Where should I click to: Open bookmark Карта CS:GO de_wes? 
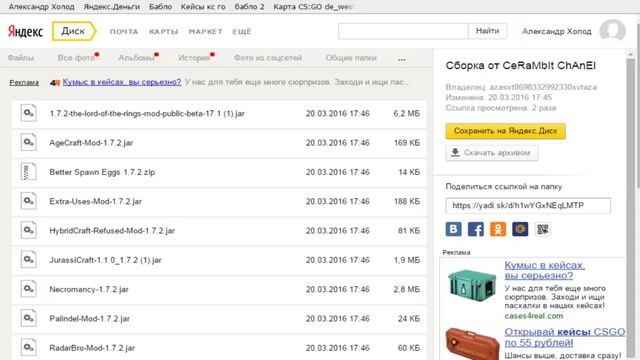click(x=313, y=7)
